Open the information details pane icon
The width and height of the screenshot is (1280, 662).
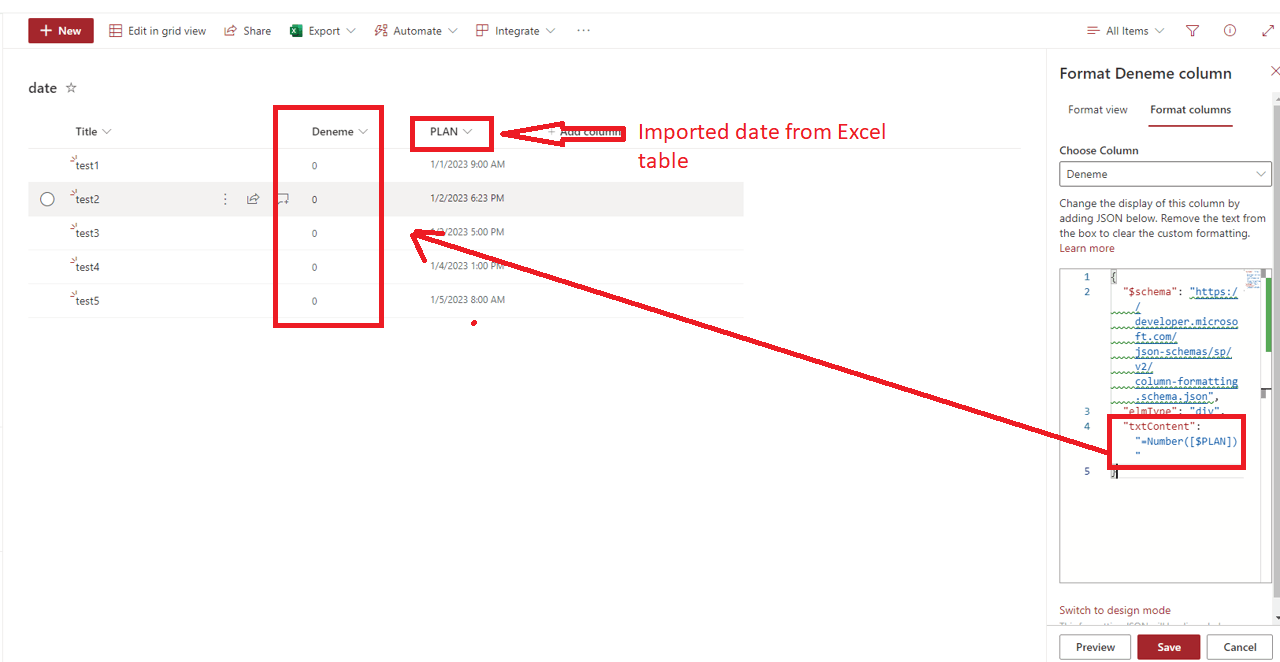coord(1230,31)
